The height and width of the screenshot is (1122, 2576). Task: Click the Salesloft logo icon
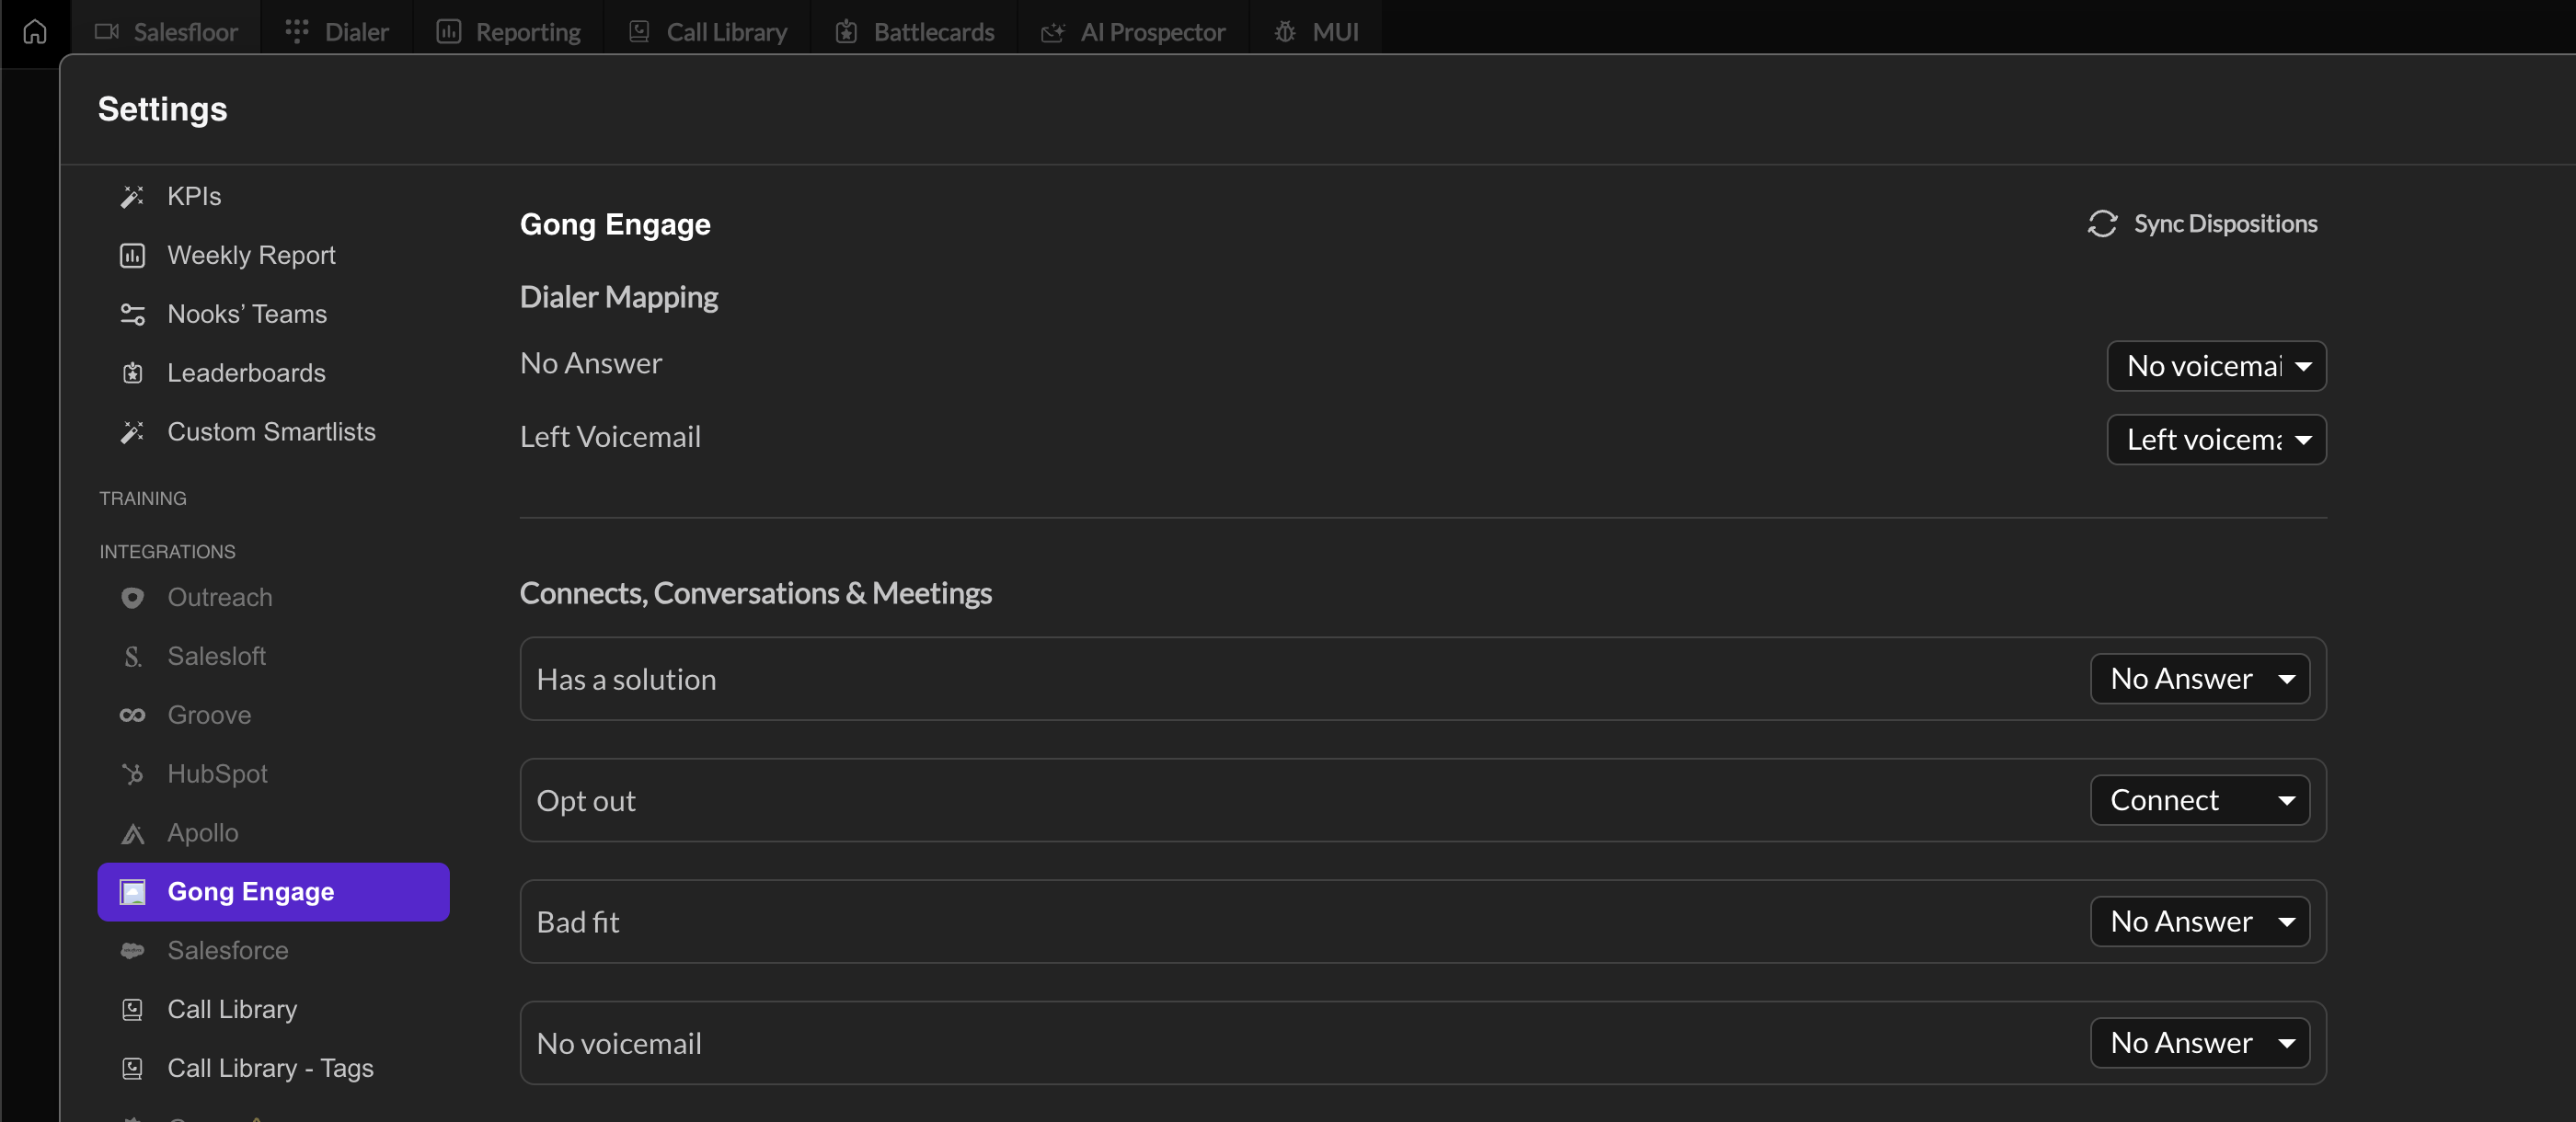[132, 656]
